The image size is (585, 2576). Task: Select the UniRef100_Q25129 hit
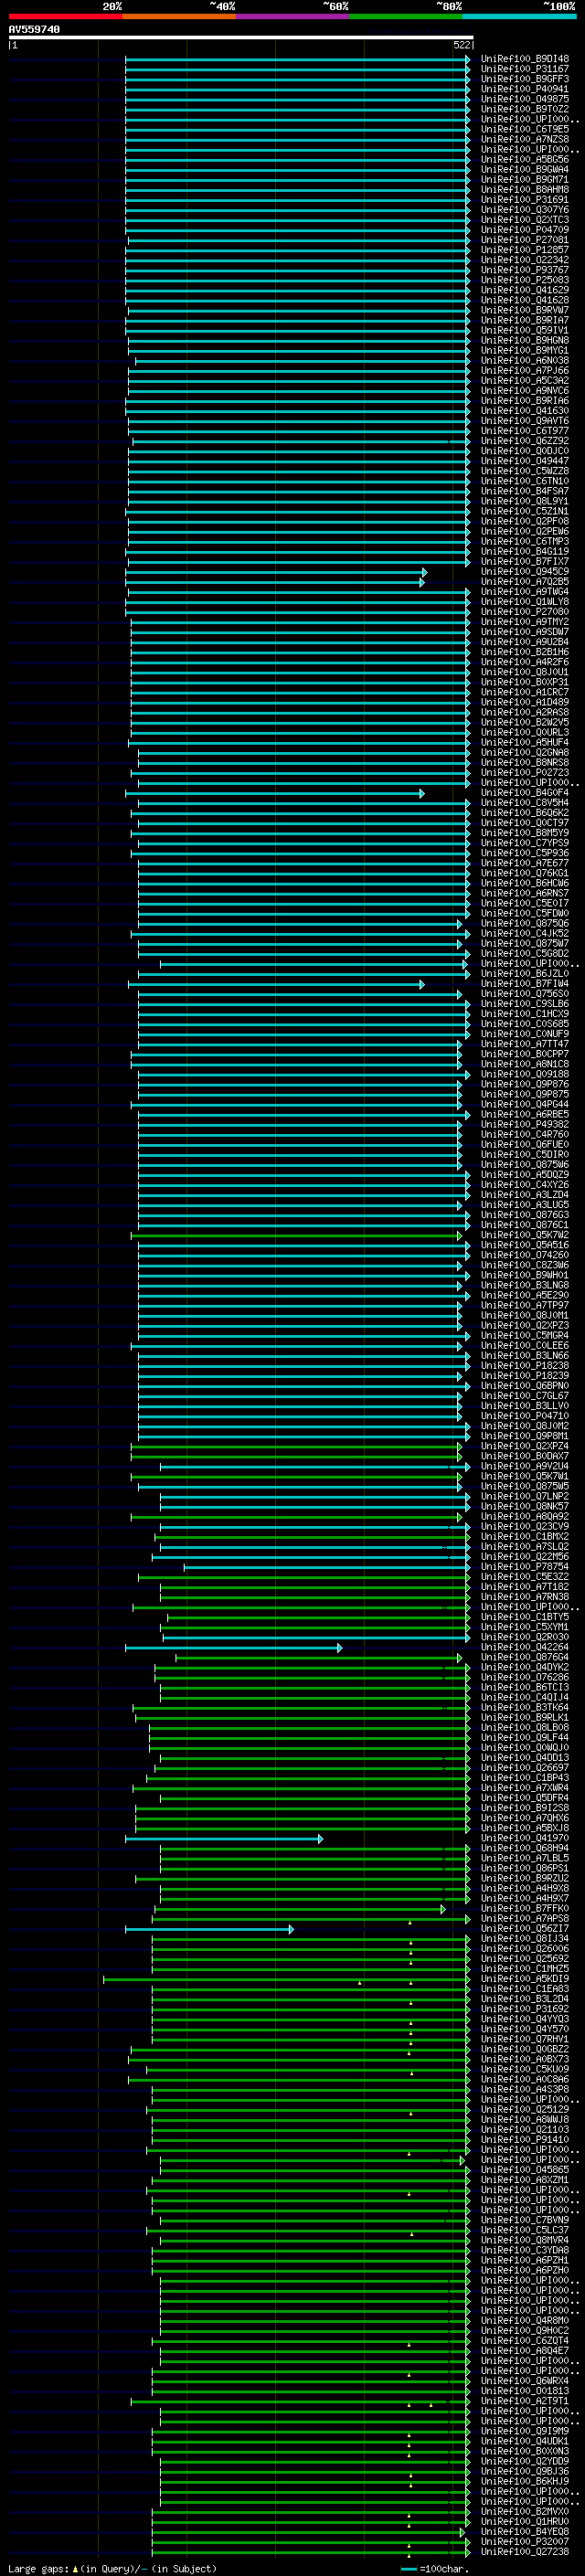click(524, 2109)
